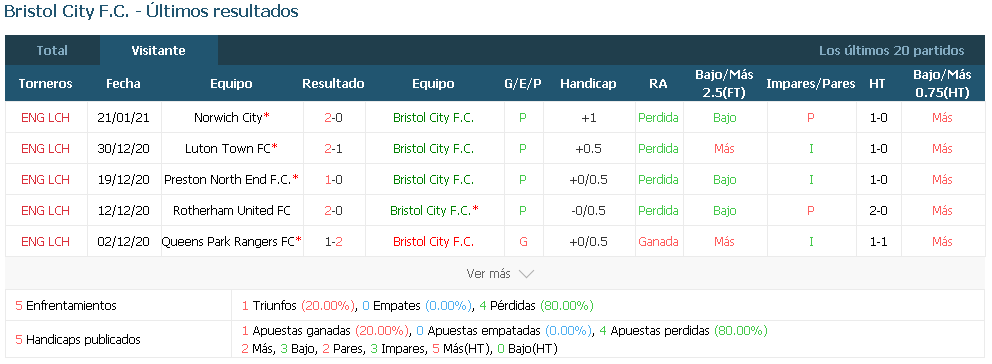Click the Handicap column header
This screenshot has width=992, height=364.
[588, 84]
